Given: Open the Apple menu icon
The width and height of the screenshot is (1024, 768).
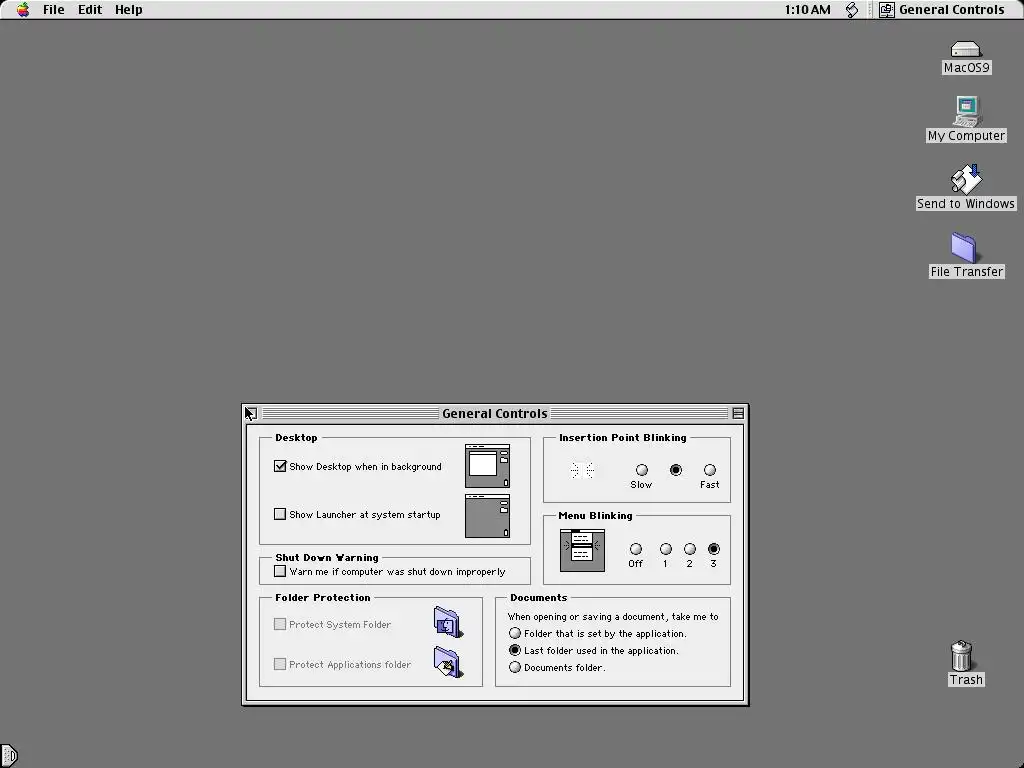Looking at the screenshot, I should (x=23, y=10).
